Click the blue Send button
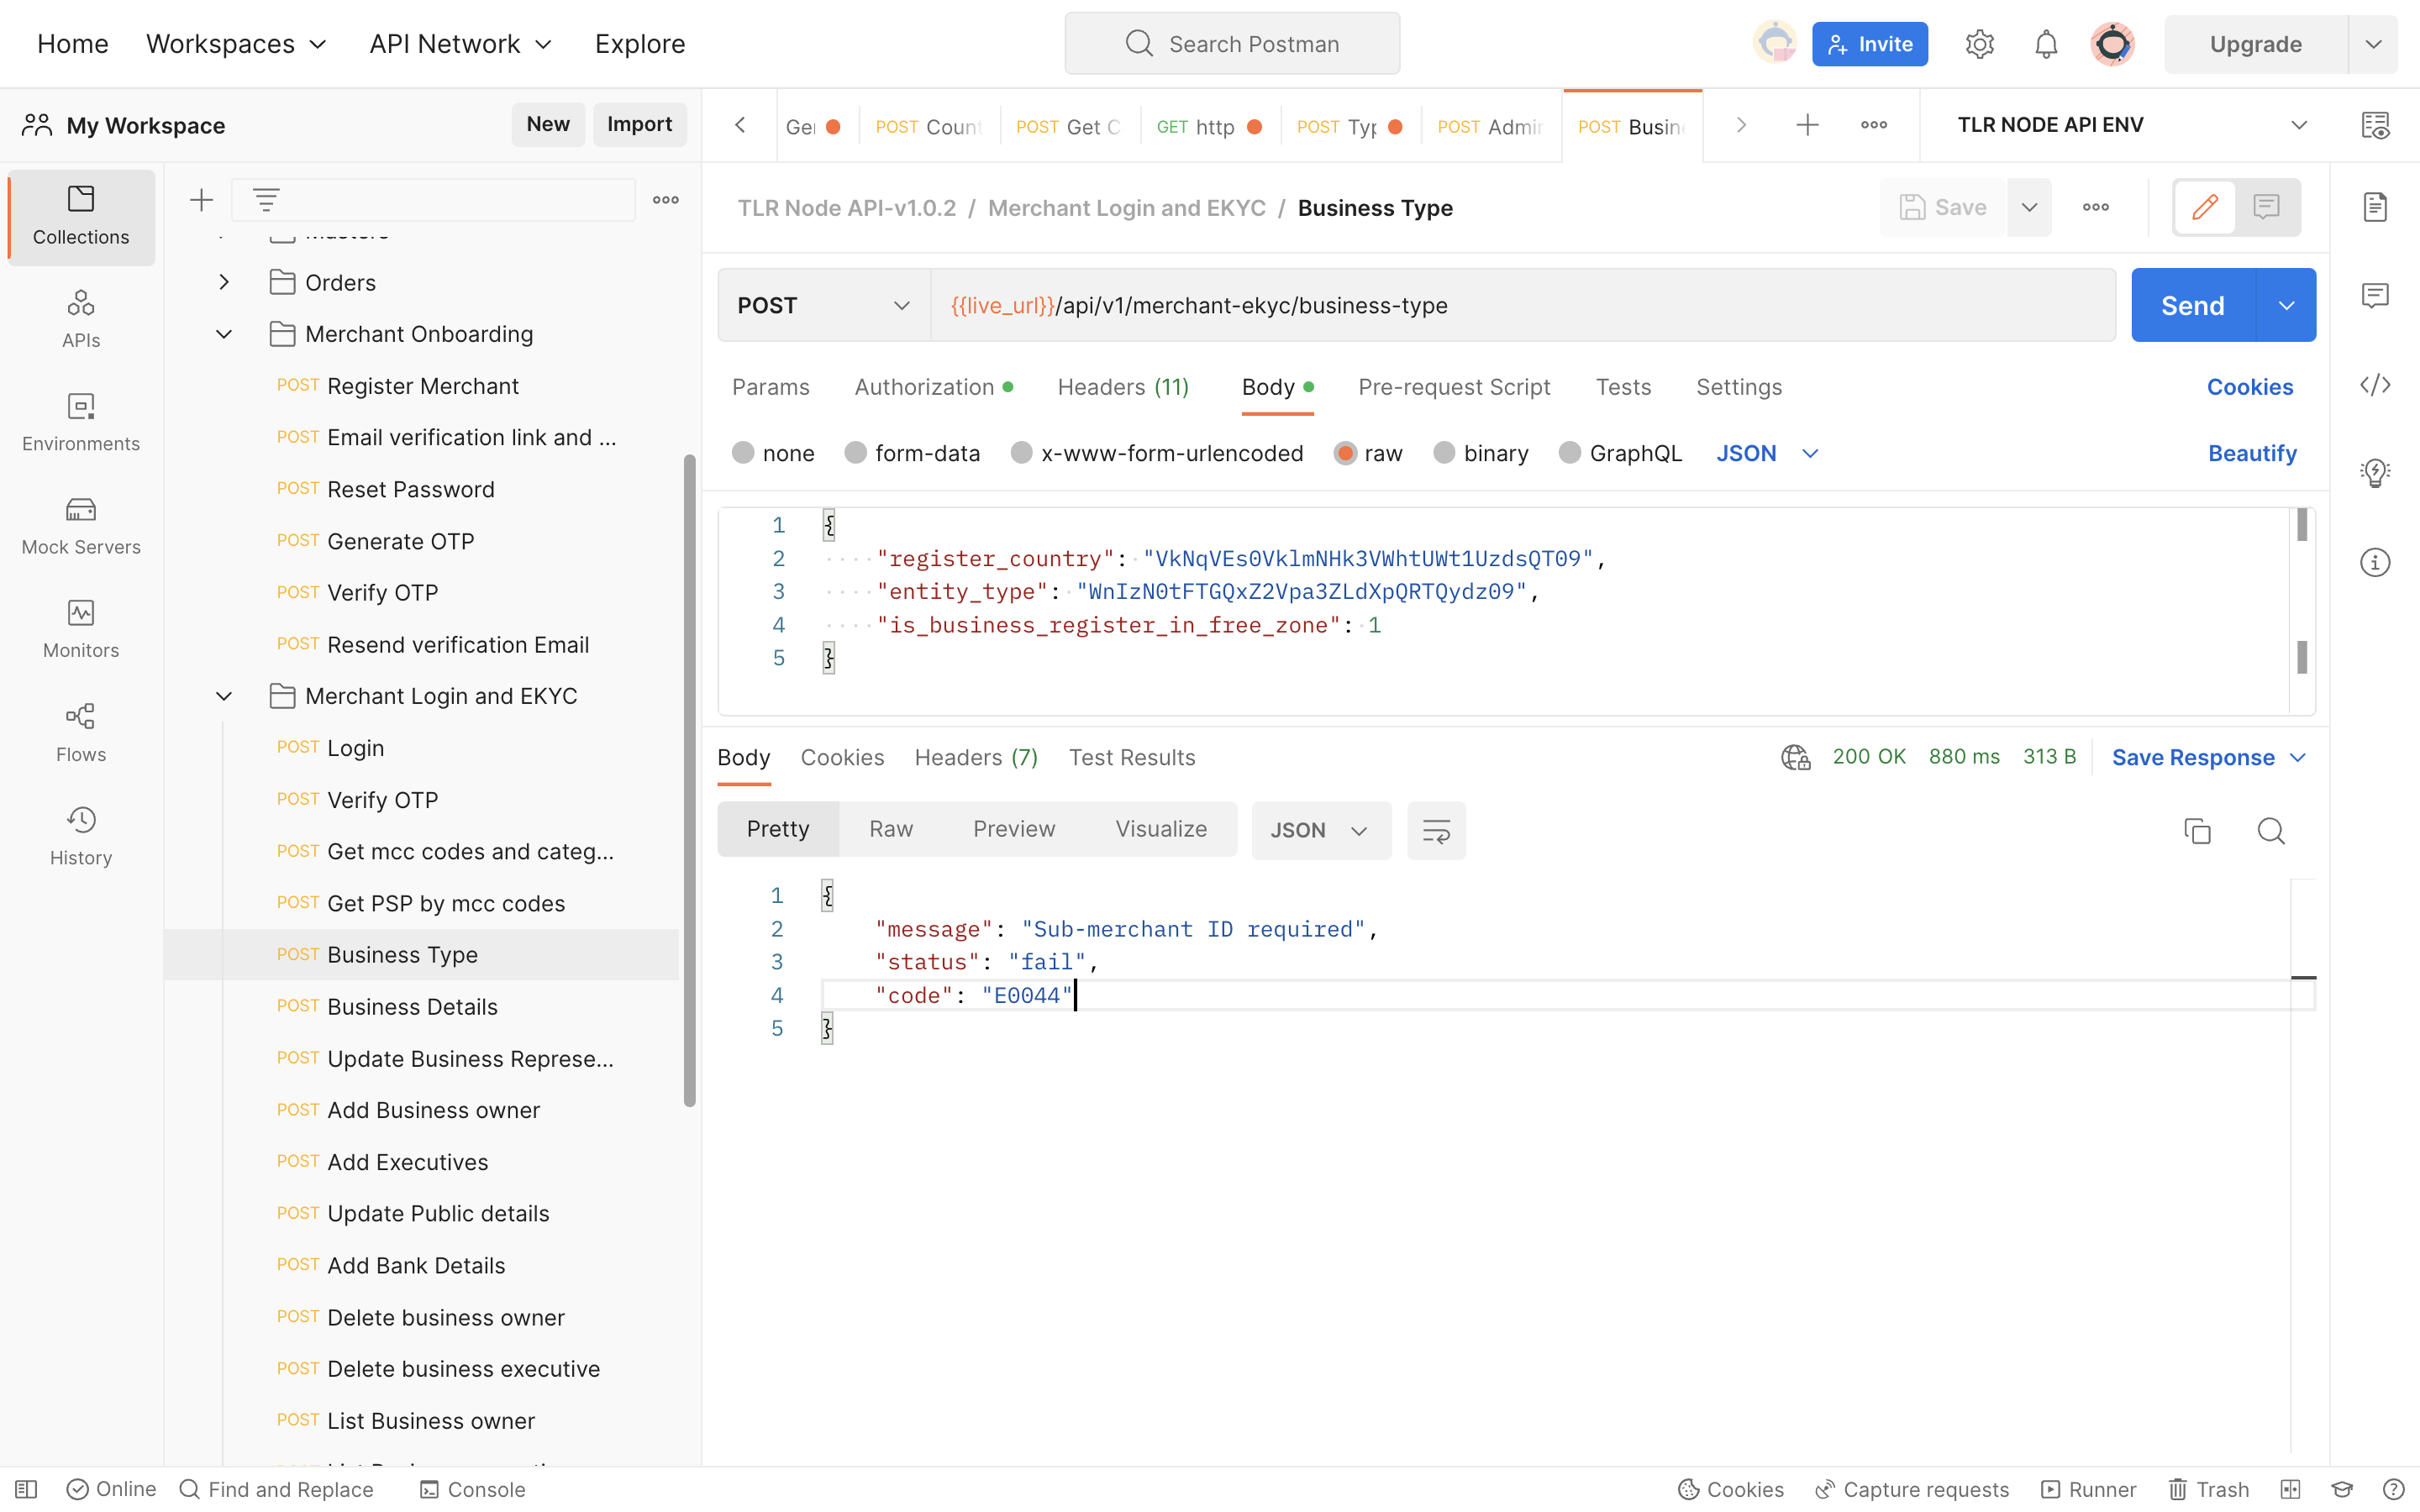 pyautogui.click(x=2192, y=305)
